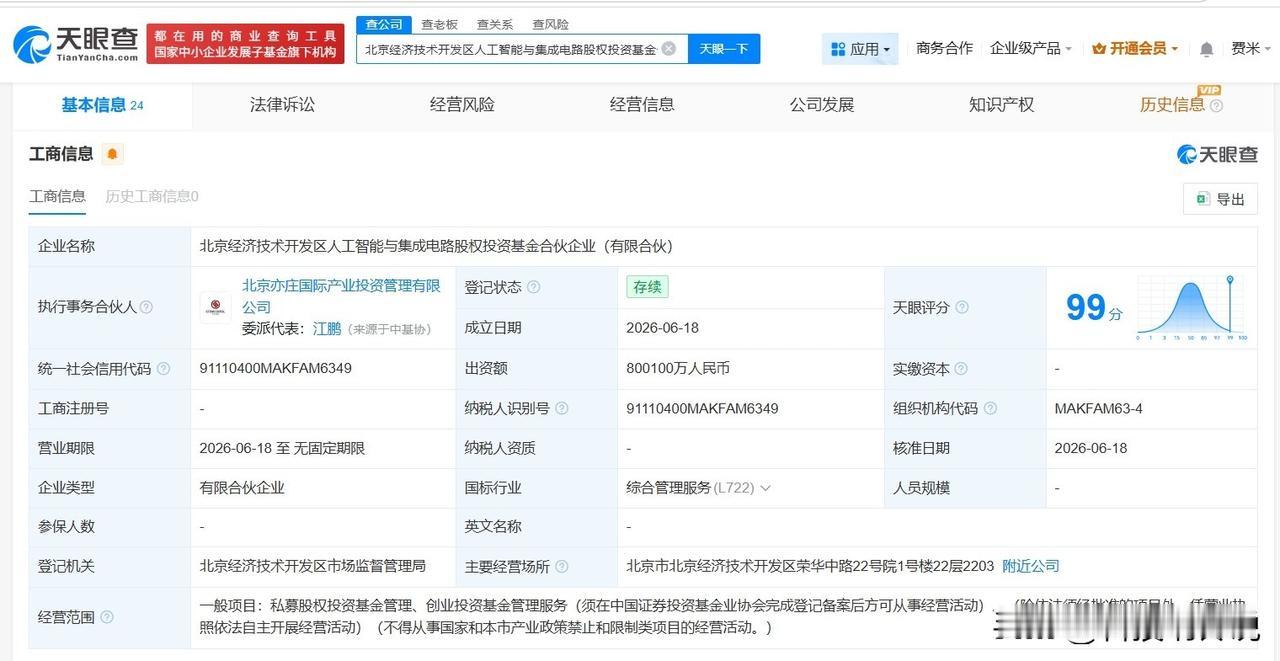1280x661 pixels.
Task: Select the 查老板 search tab
Action: 439,24
